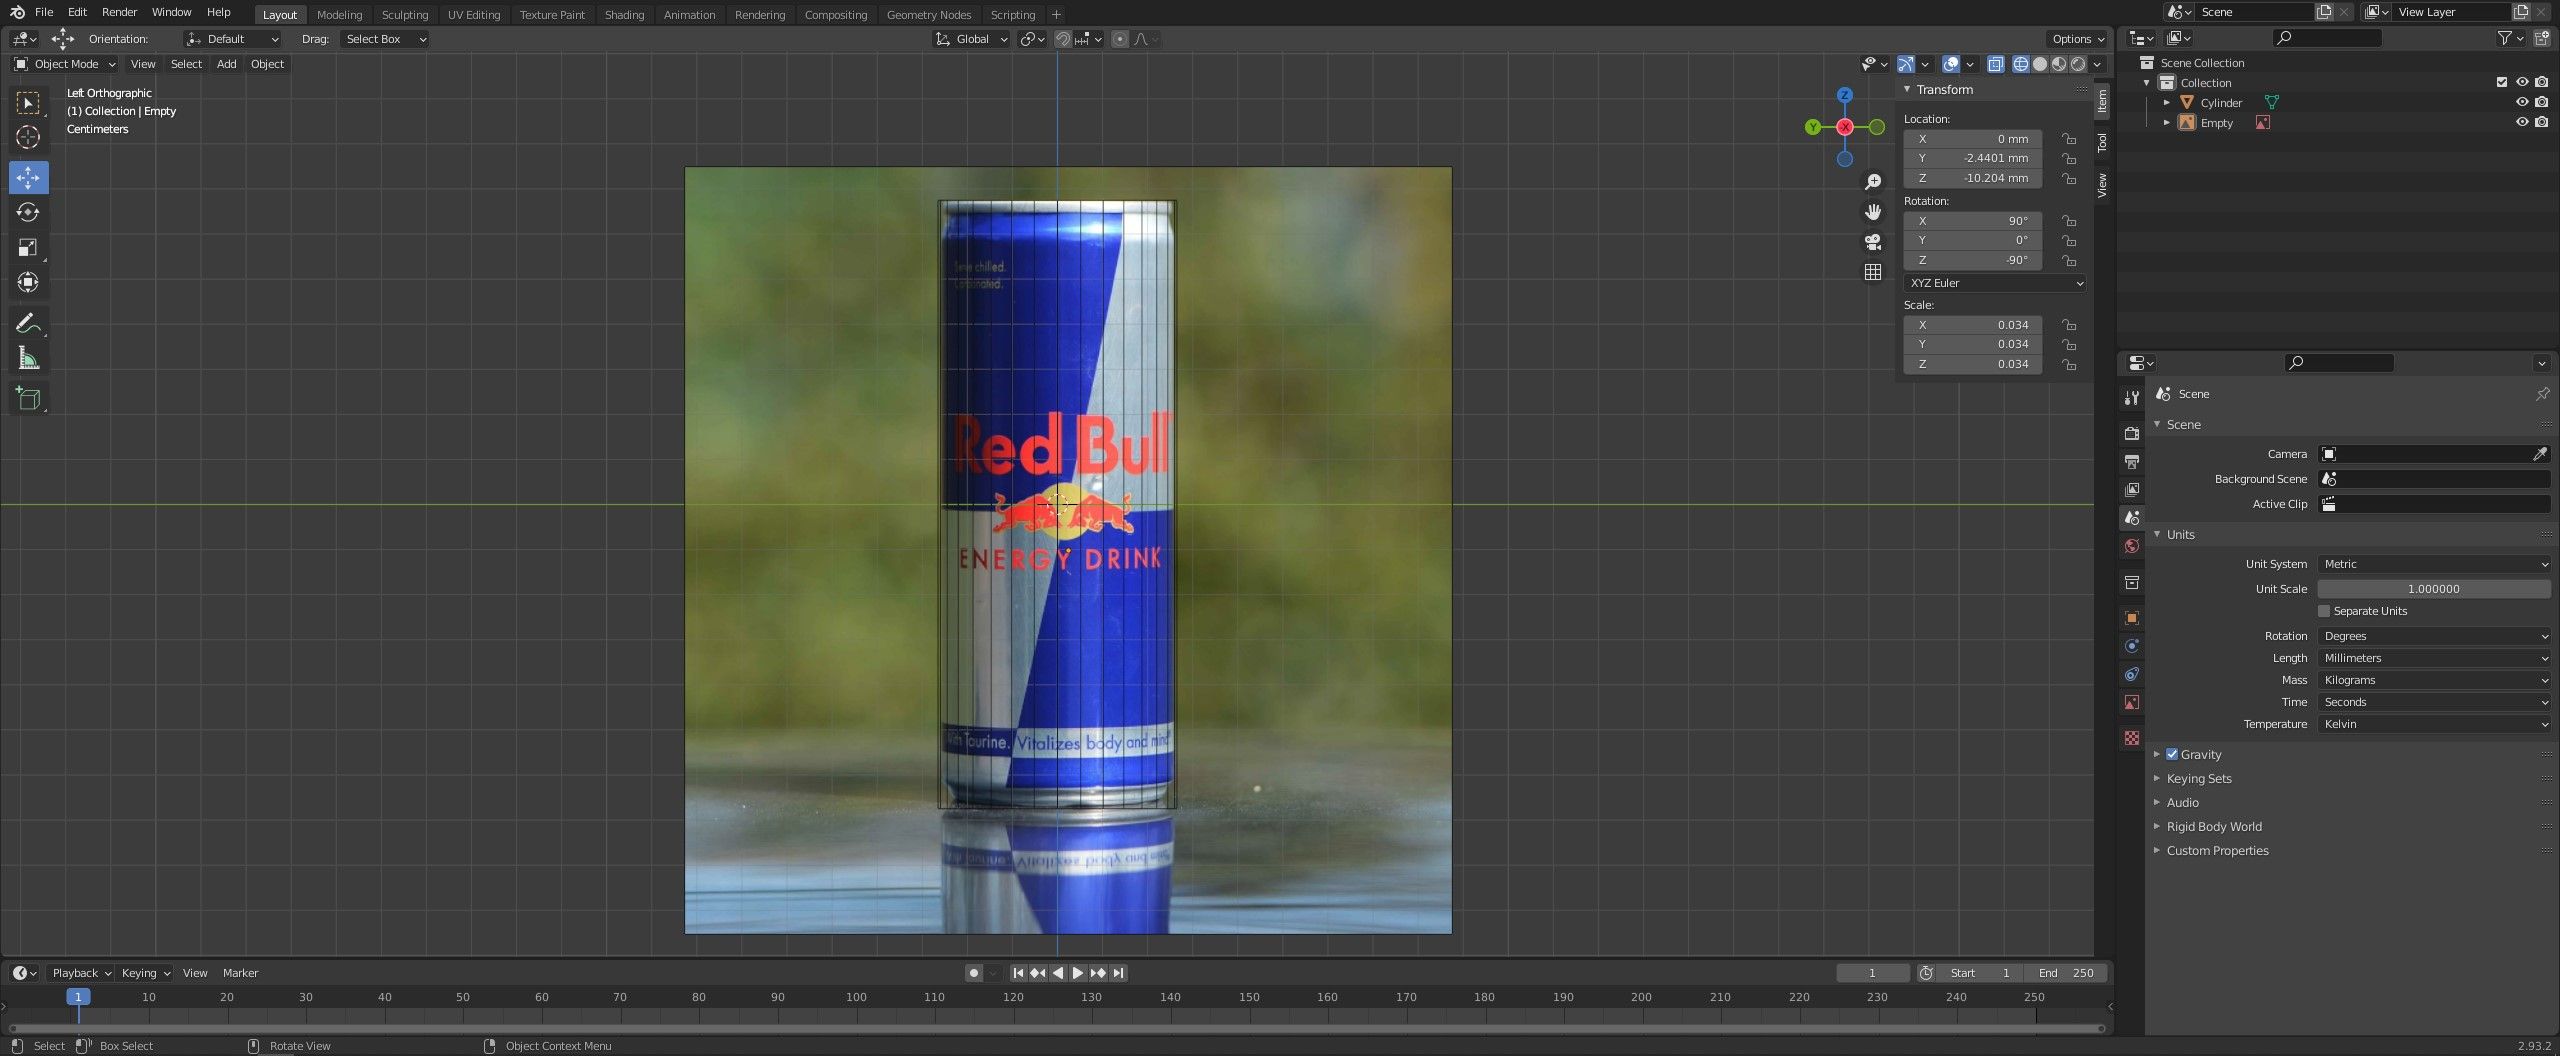This screenshot has height=1056, width=2560.
Task: Jump to the end frame
Action: (1119, 973)
